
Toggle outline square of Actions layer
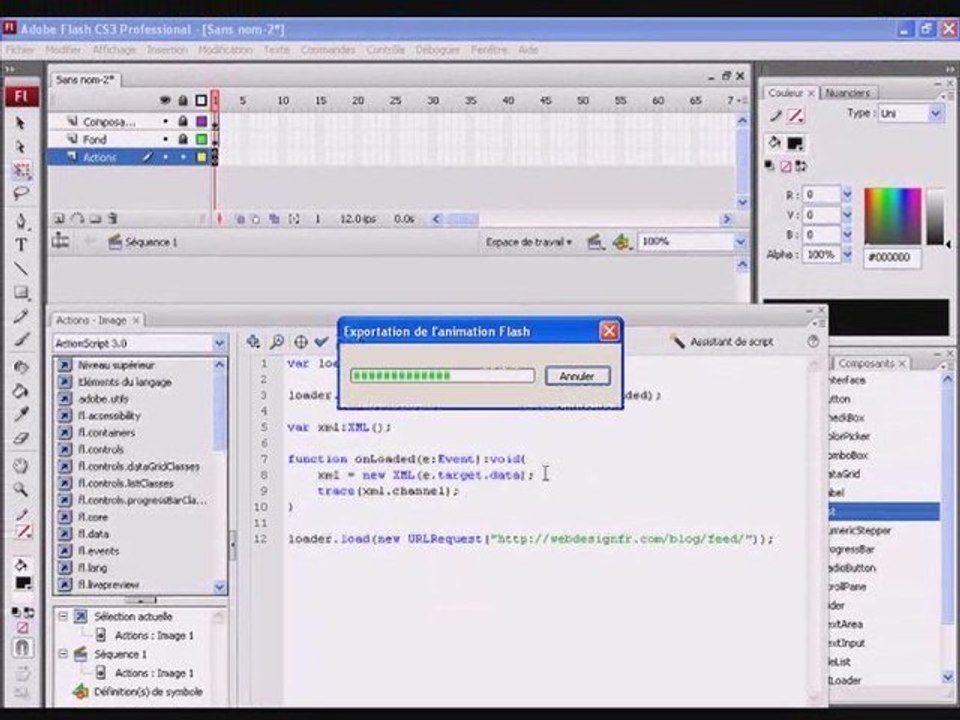pyautogui.click(x=201, y=157)
